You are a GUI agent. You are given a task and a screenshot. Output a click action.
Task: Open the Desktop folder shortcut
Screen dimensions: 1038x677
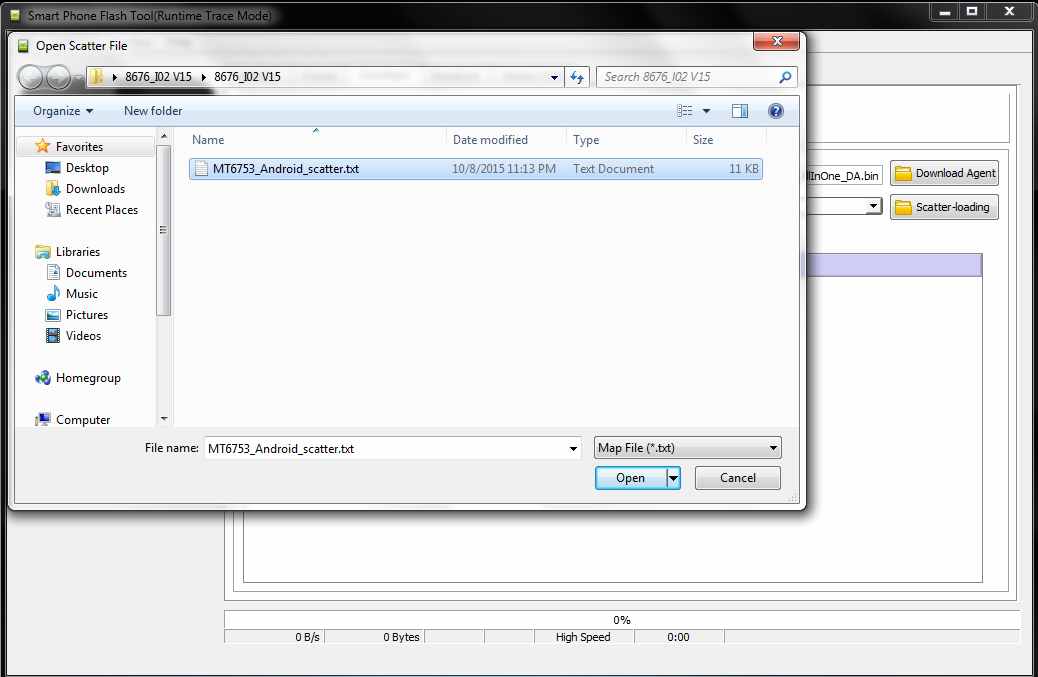[x=87, y=168]
